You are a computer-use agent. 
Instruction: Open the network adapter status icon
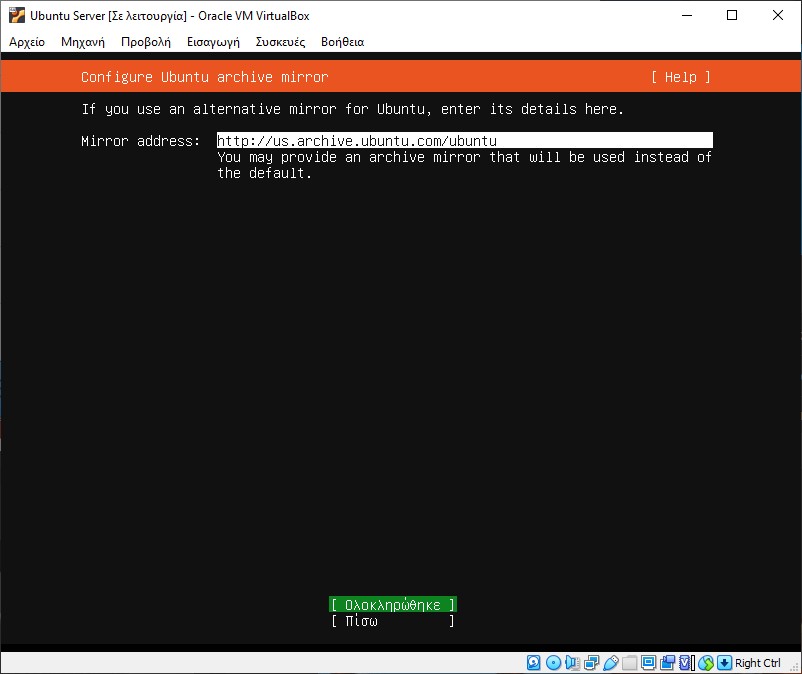591,663
